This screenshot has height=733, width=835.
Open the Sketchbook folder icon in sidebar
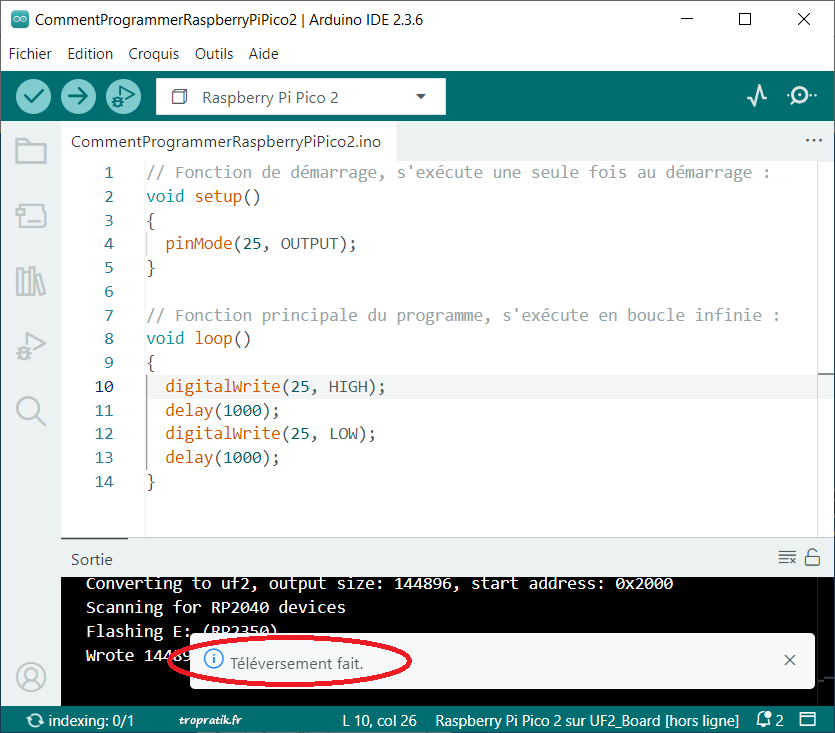coord(31,151)
